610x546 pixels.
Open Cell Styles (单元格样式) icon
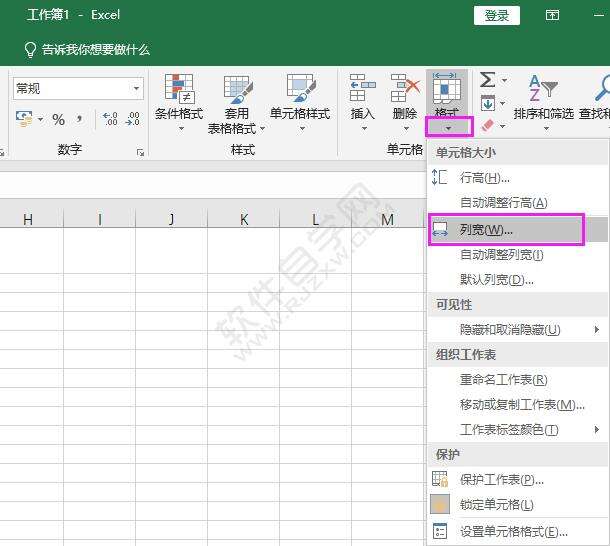(x=300, y=88)
